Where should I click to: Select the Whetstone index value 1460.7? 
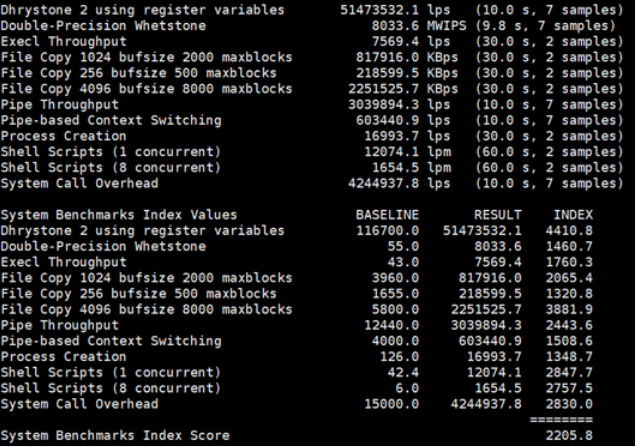pyautogui.click(x=572, y=246)
